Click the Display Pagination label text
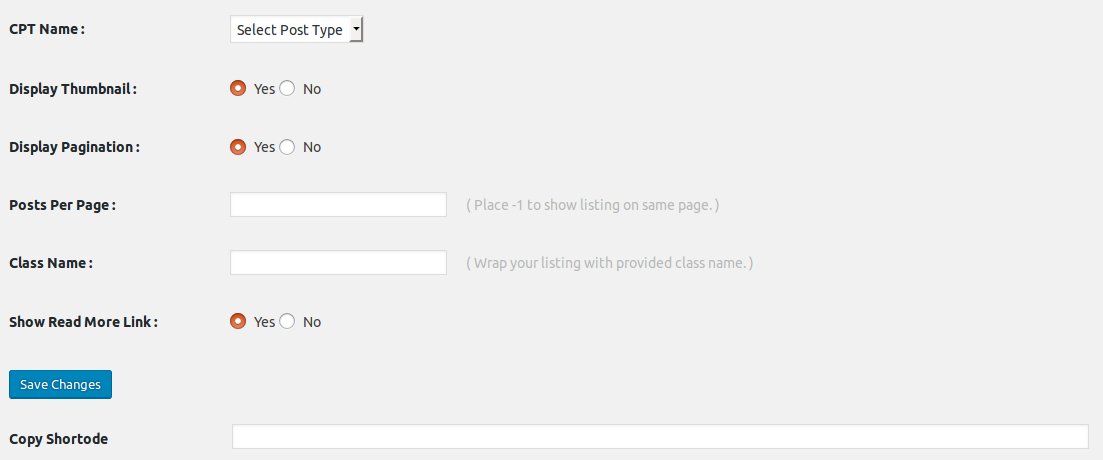Viewport: 1103px width, 460px height. click(74, 147)
